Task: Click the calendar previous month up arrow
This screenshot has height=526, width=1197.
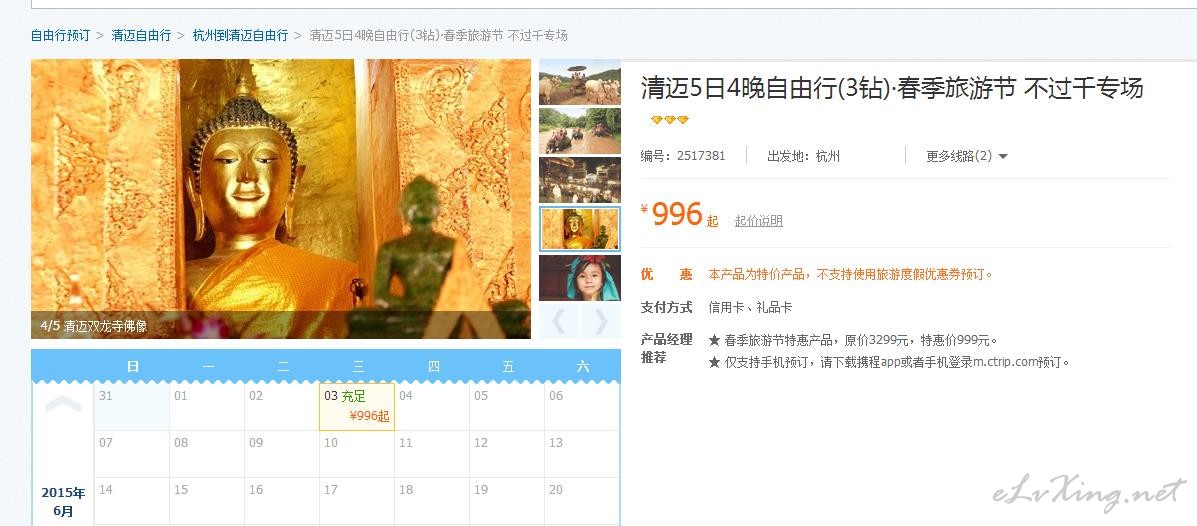Action: click(x=63, y=405)
